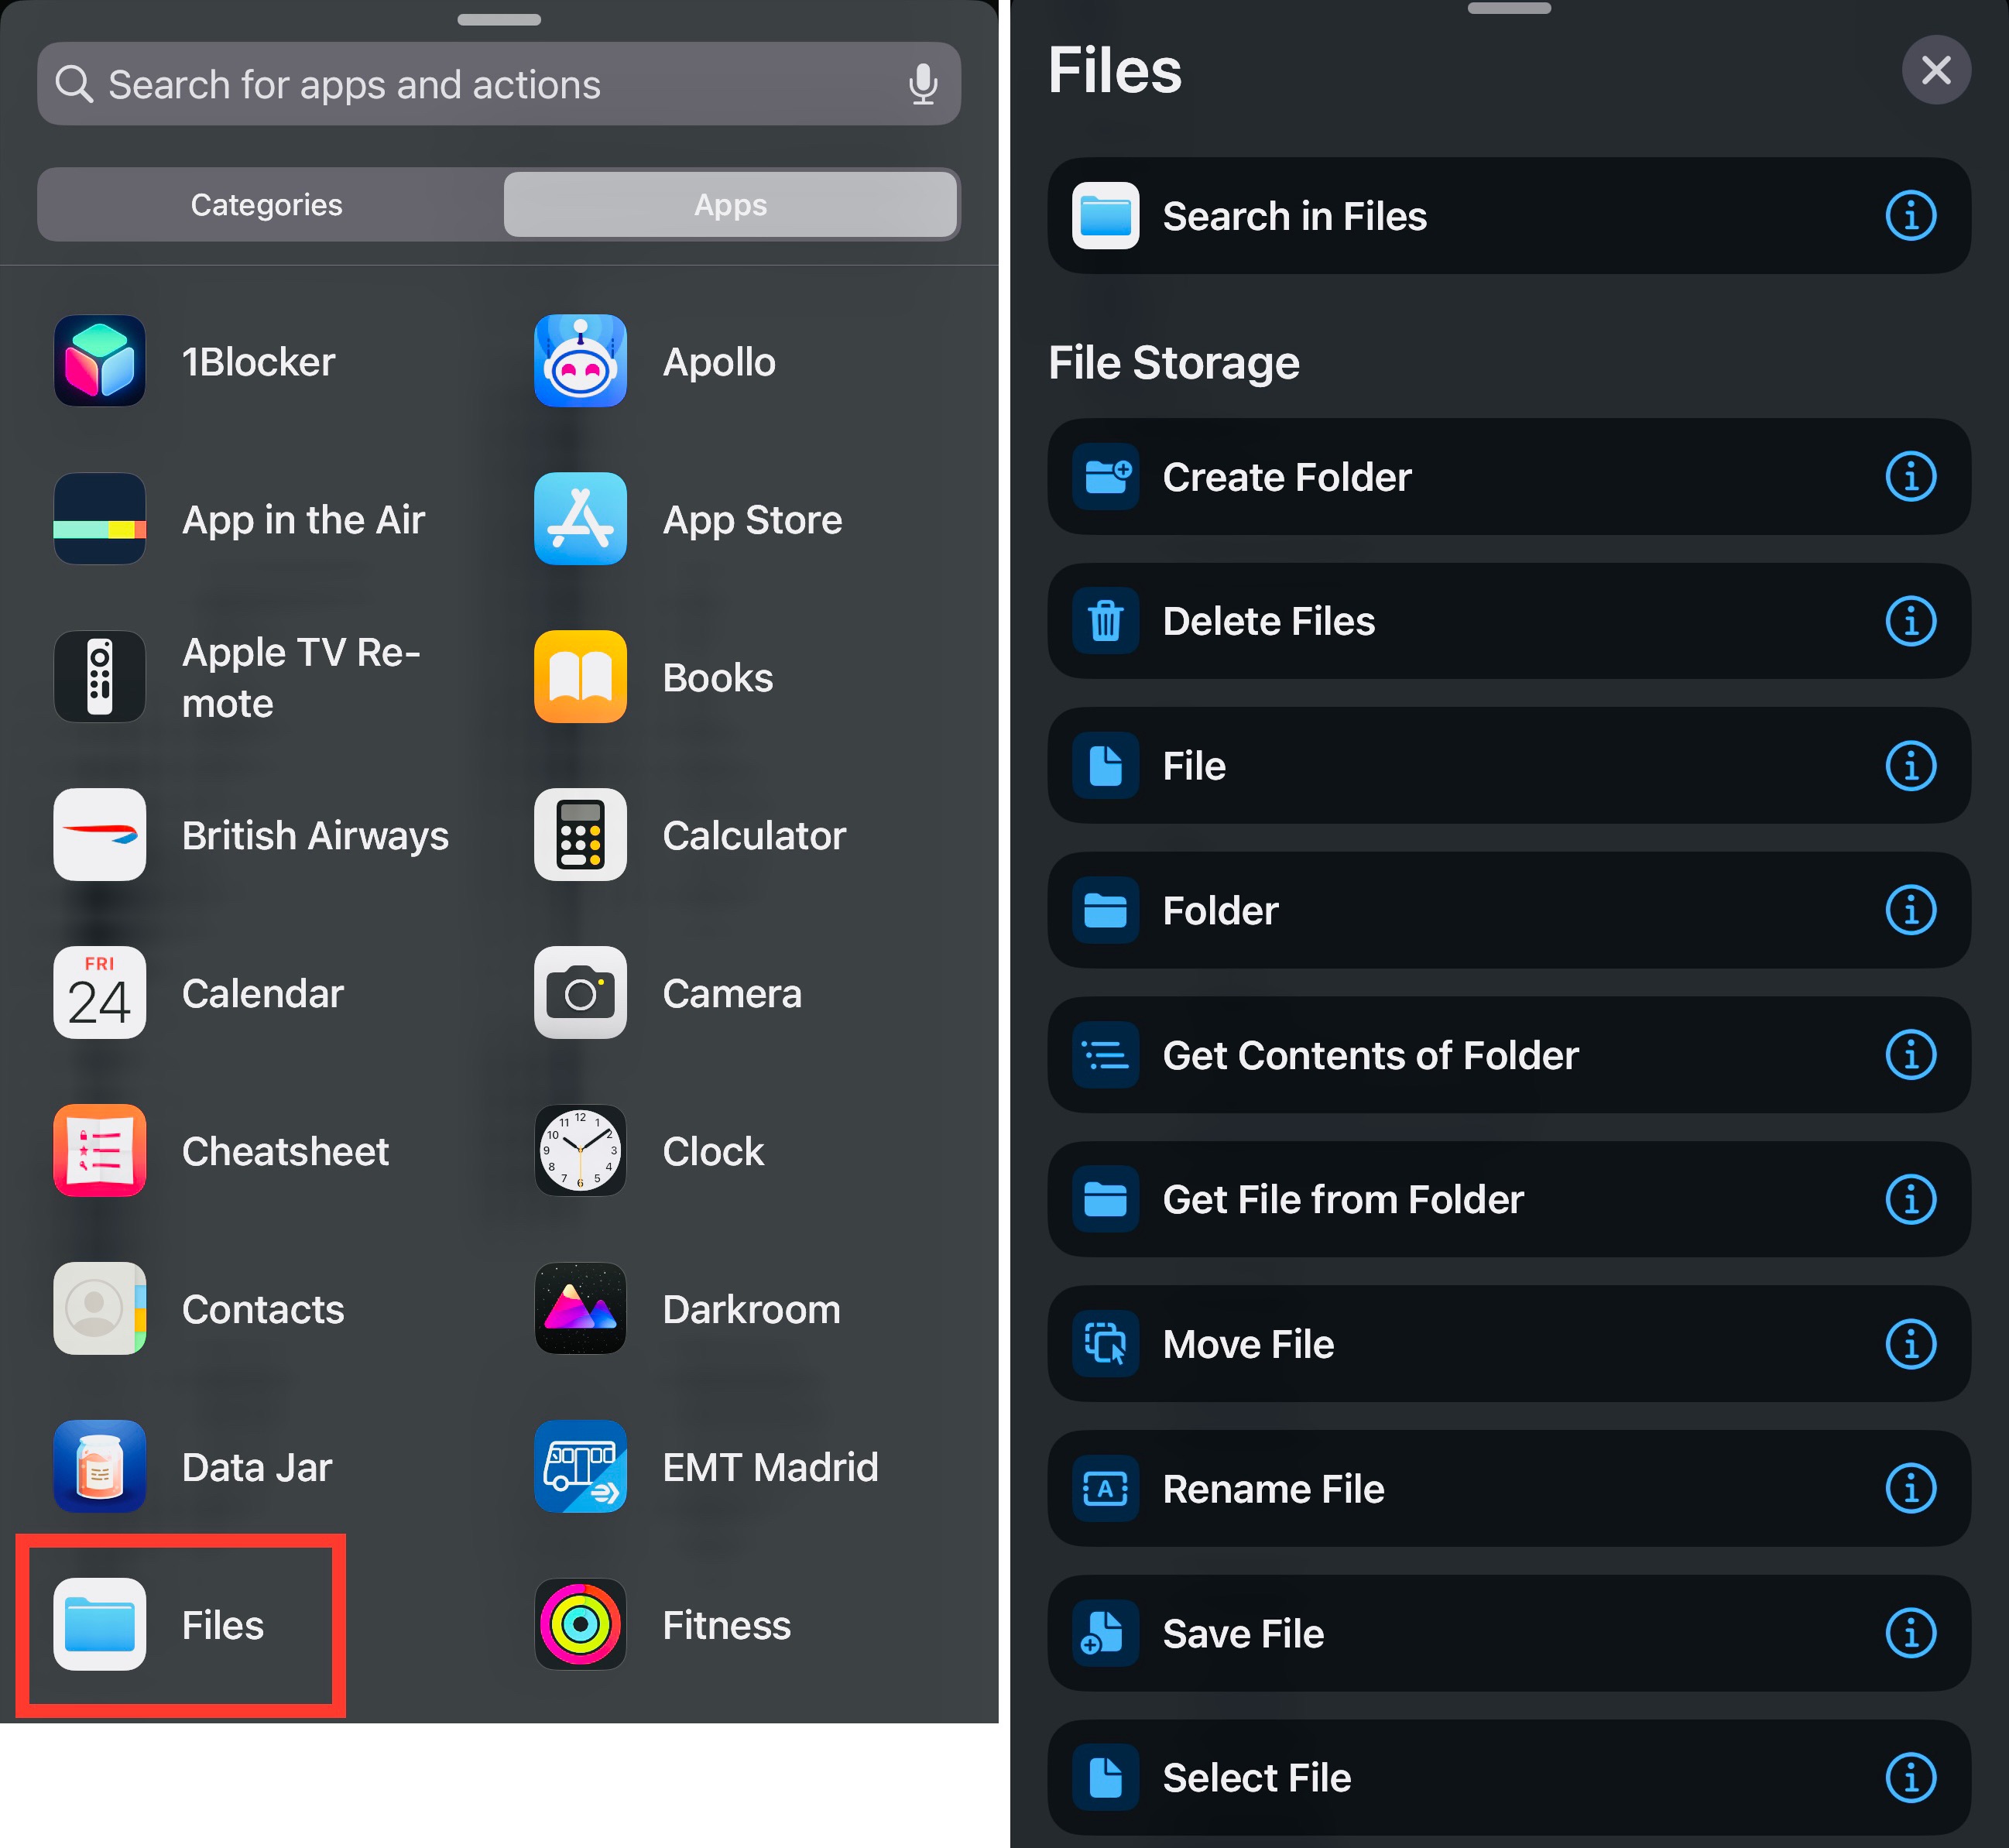Switch to the Apps tab
The height and width of the screenshot is (1848, 2009).
point(731,204)
